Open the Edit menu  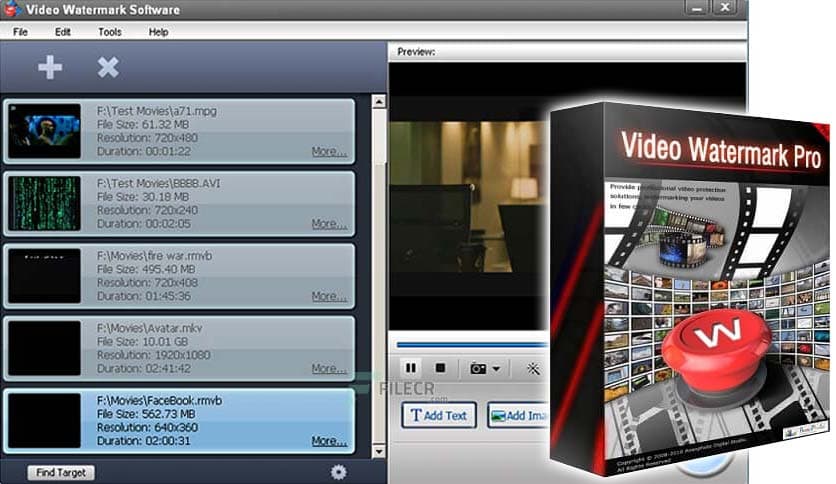[62, 32]
